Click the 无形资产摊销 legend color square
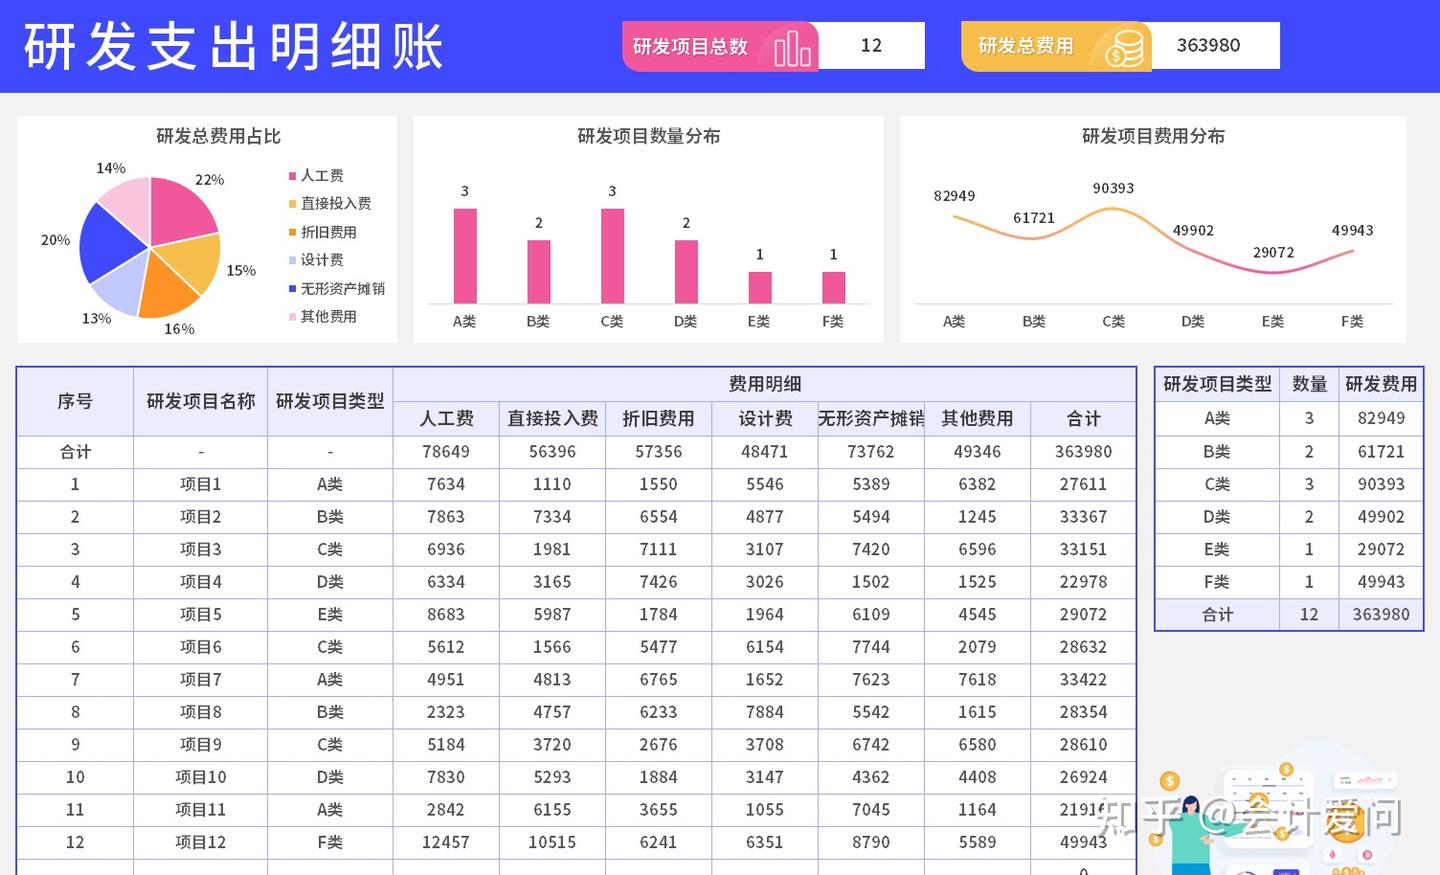The image size is (1440, 875). [293, 289]
